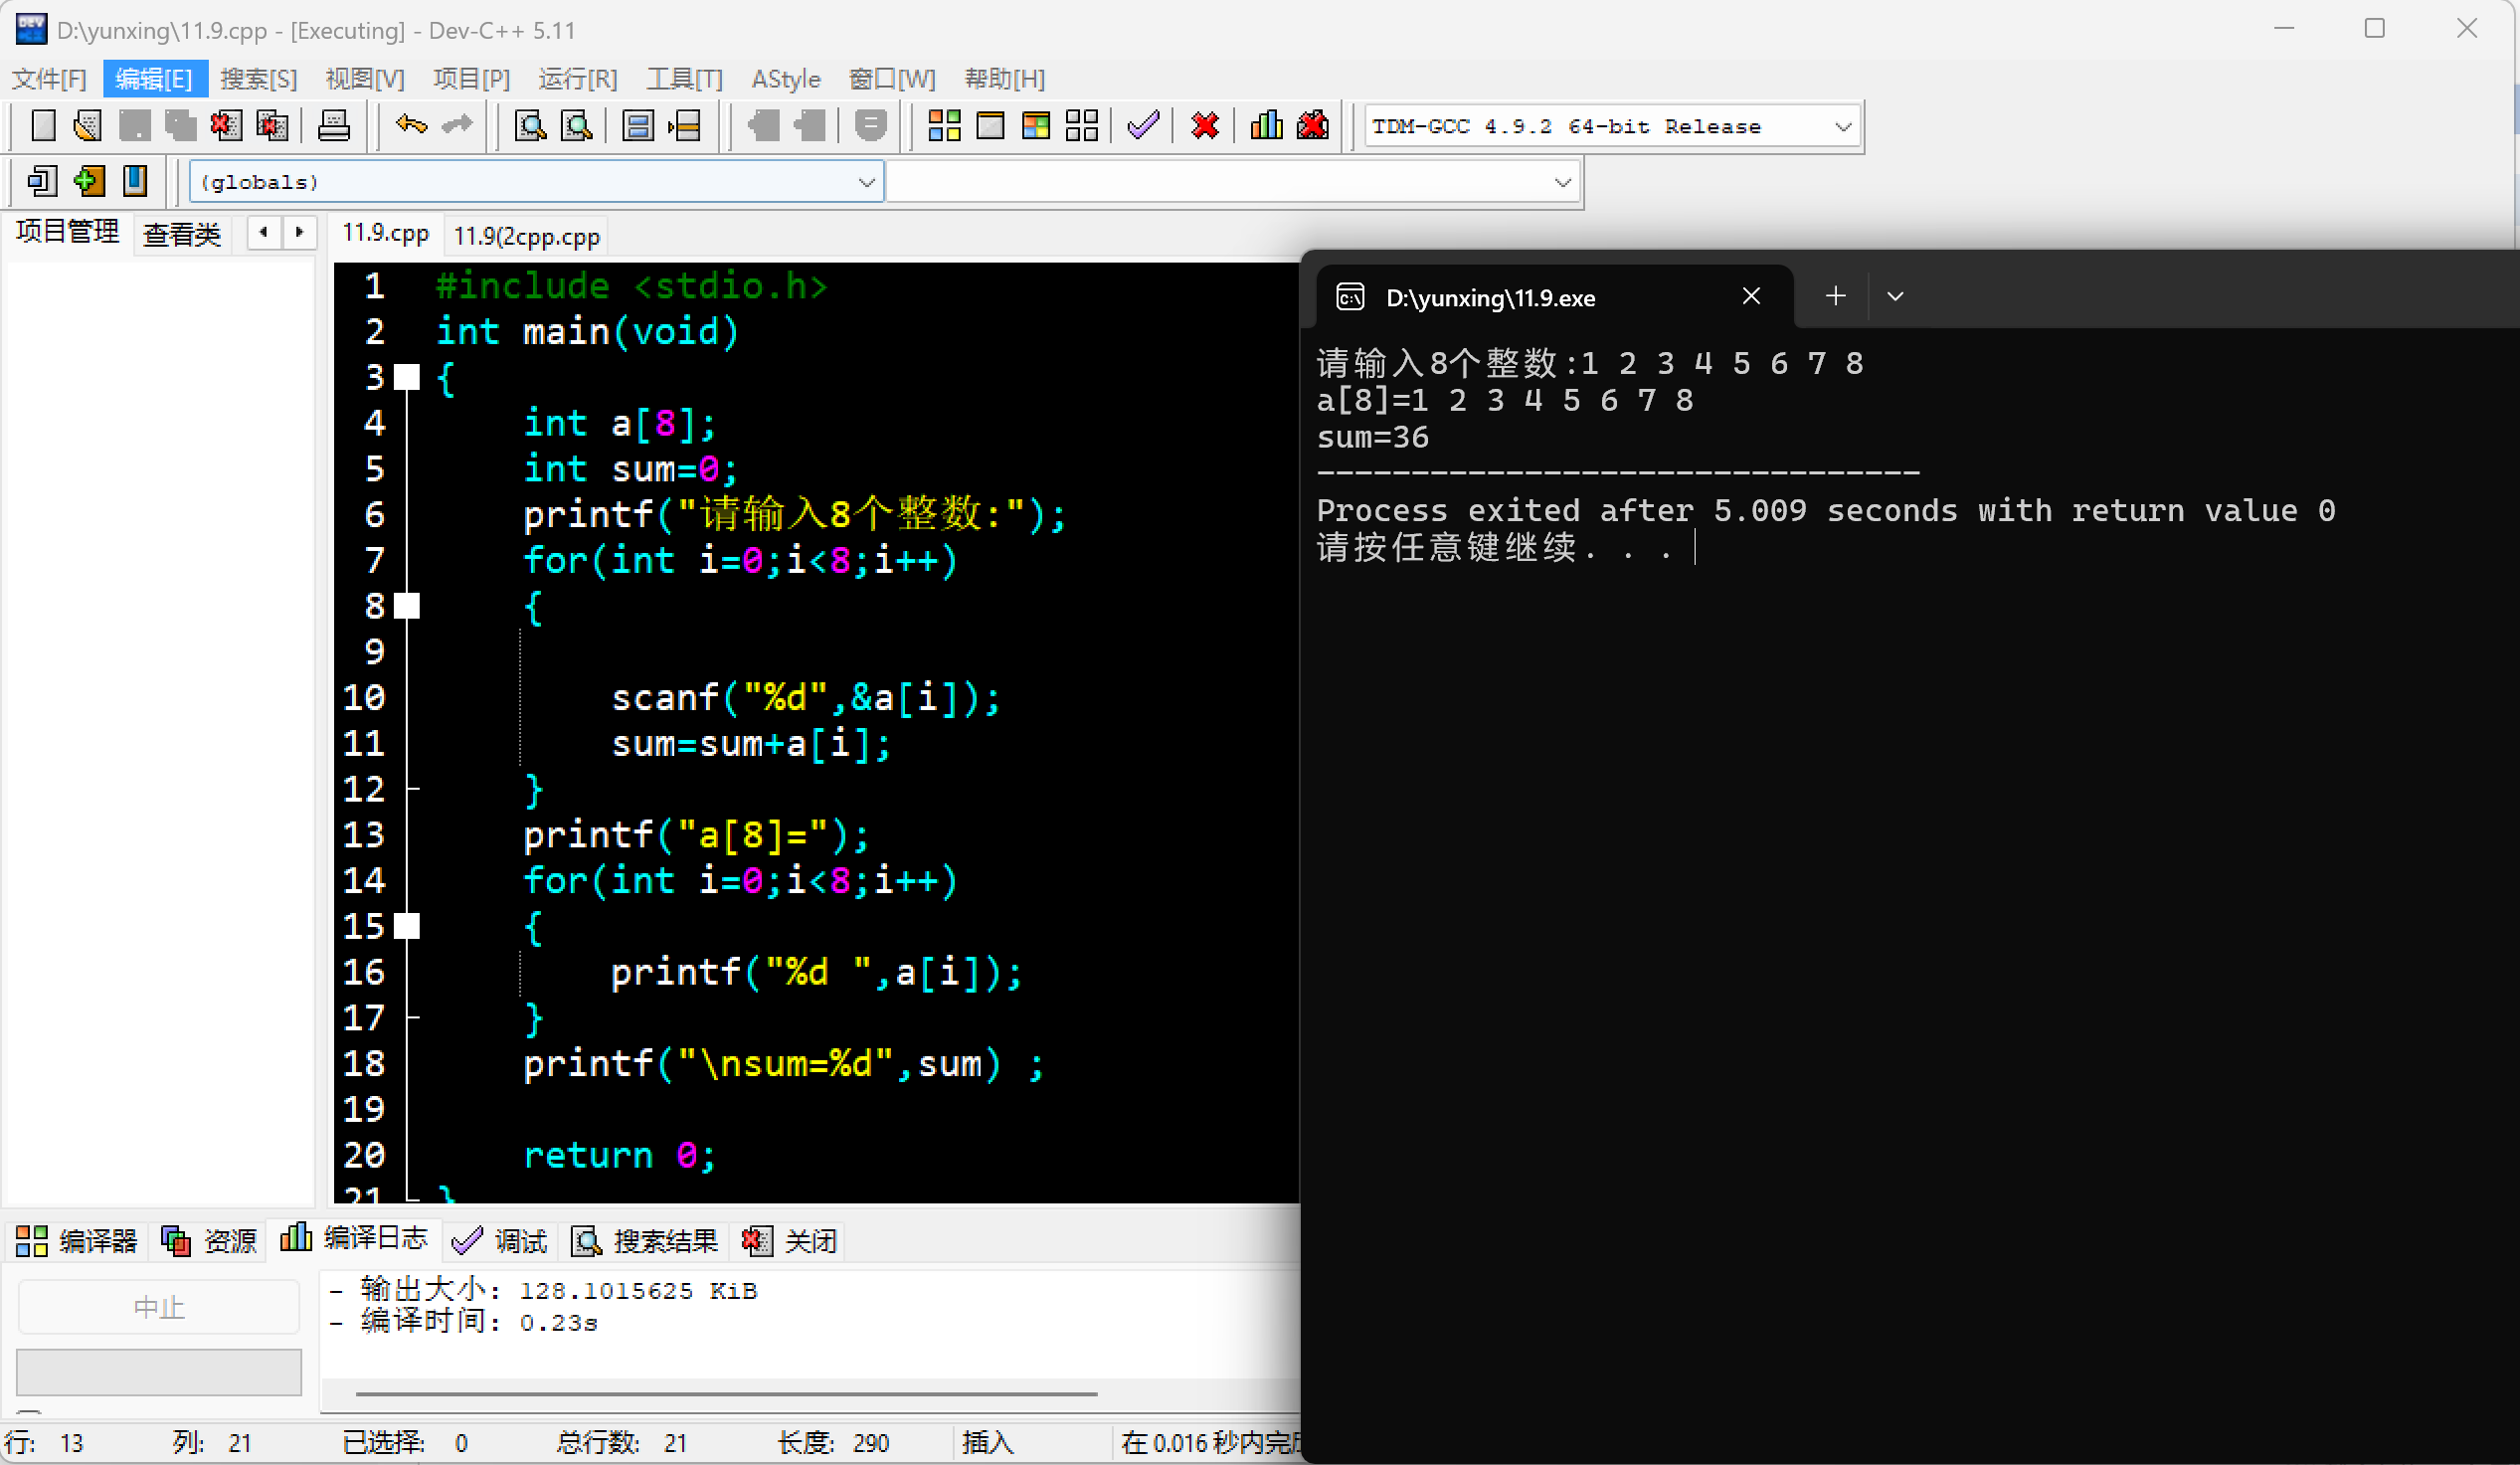The width and height of the screenshot is (2520, 1465).
Task: Click the Profile analysis bar chart icon
Action: (1266, 126)
